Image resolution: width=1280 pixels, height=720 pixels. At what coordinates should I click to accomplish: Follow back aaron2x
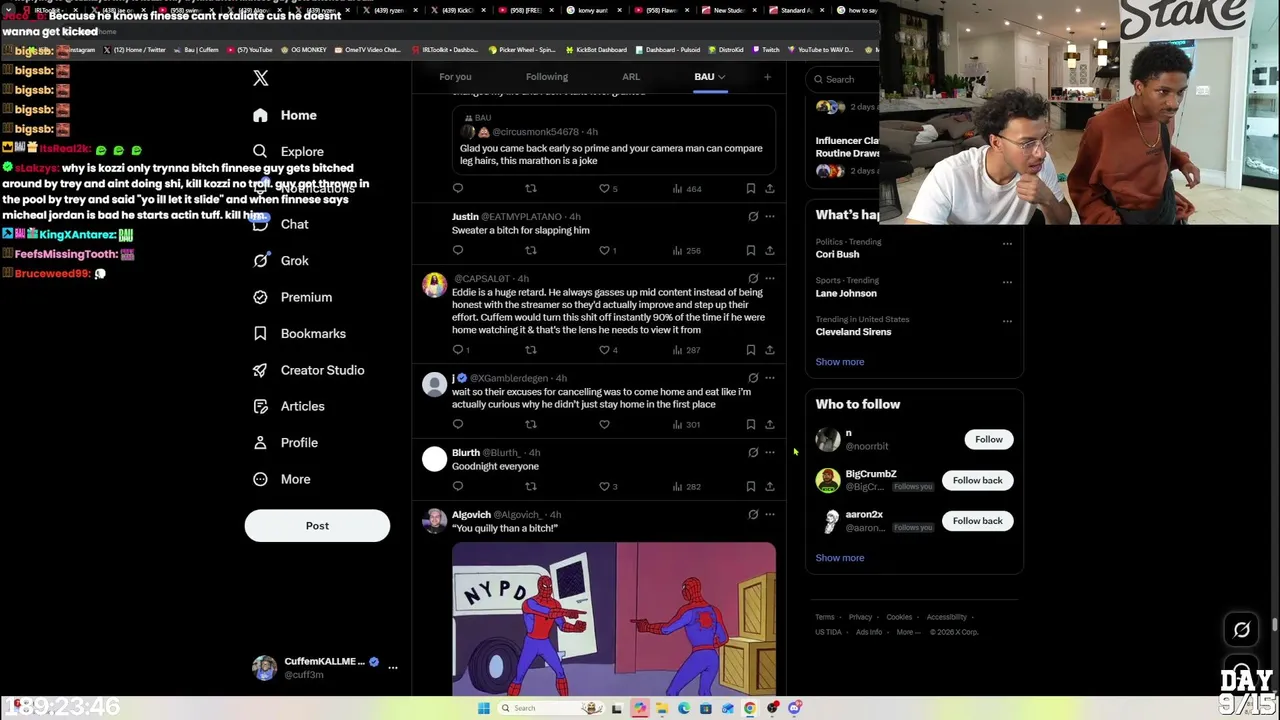click(977, 521)
